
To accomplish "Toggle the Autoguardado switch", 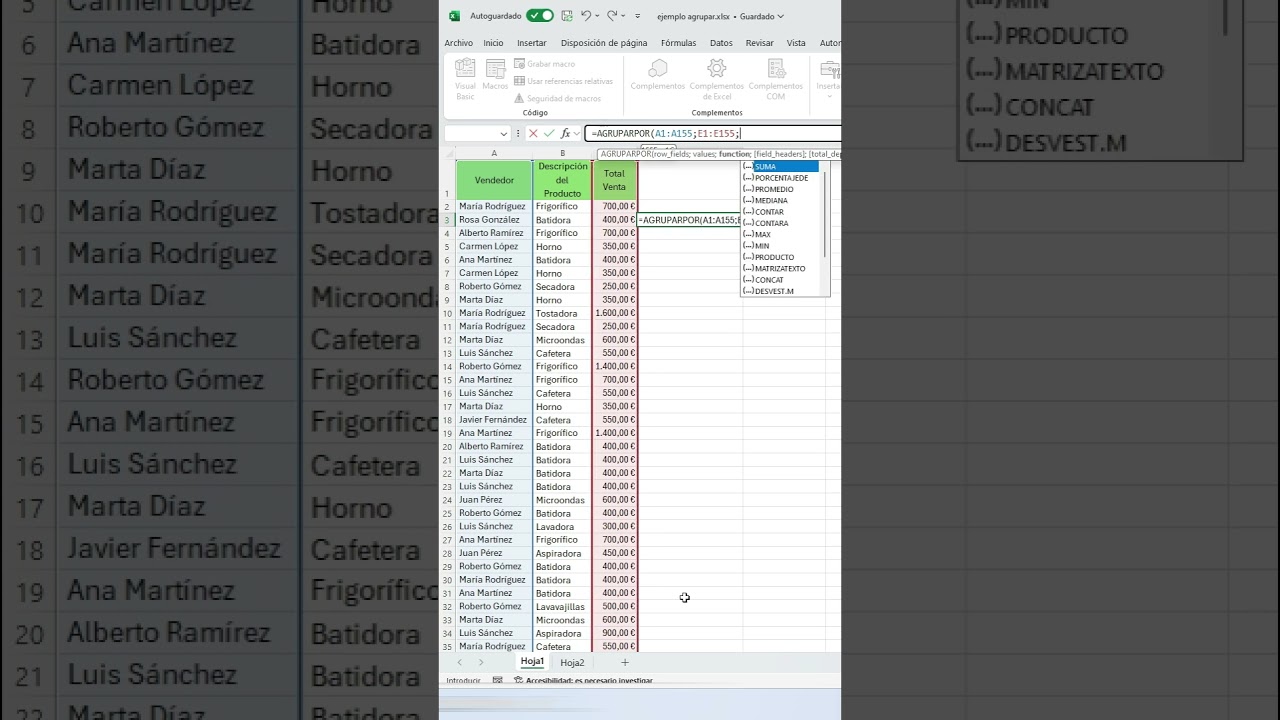I will 540,16.
